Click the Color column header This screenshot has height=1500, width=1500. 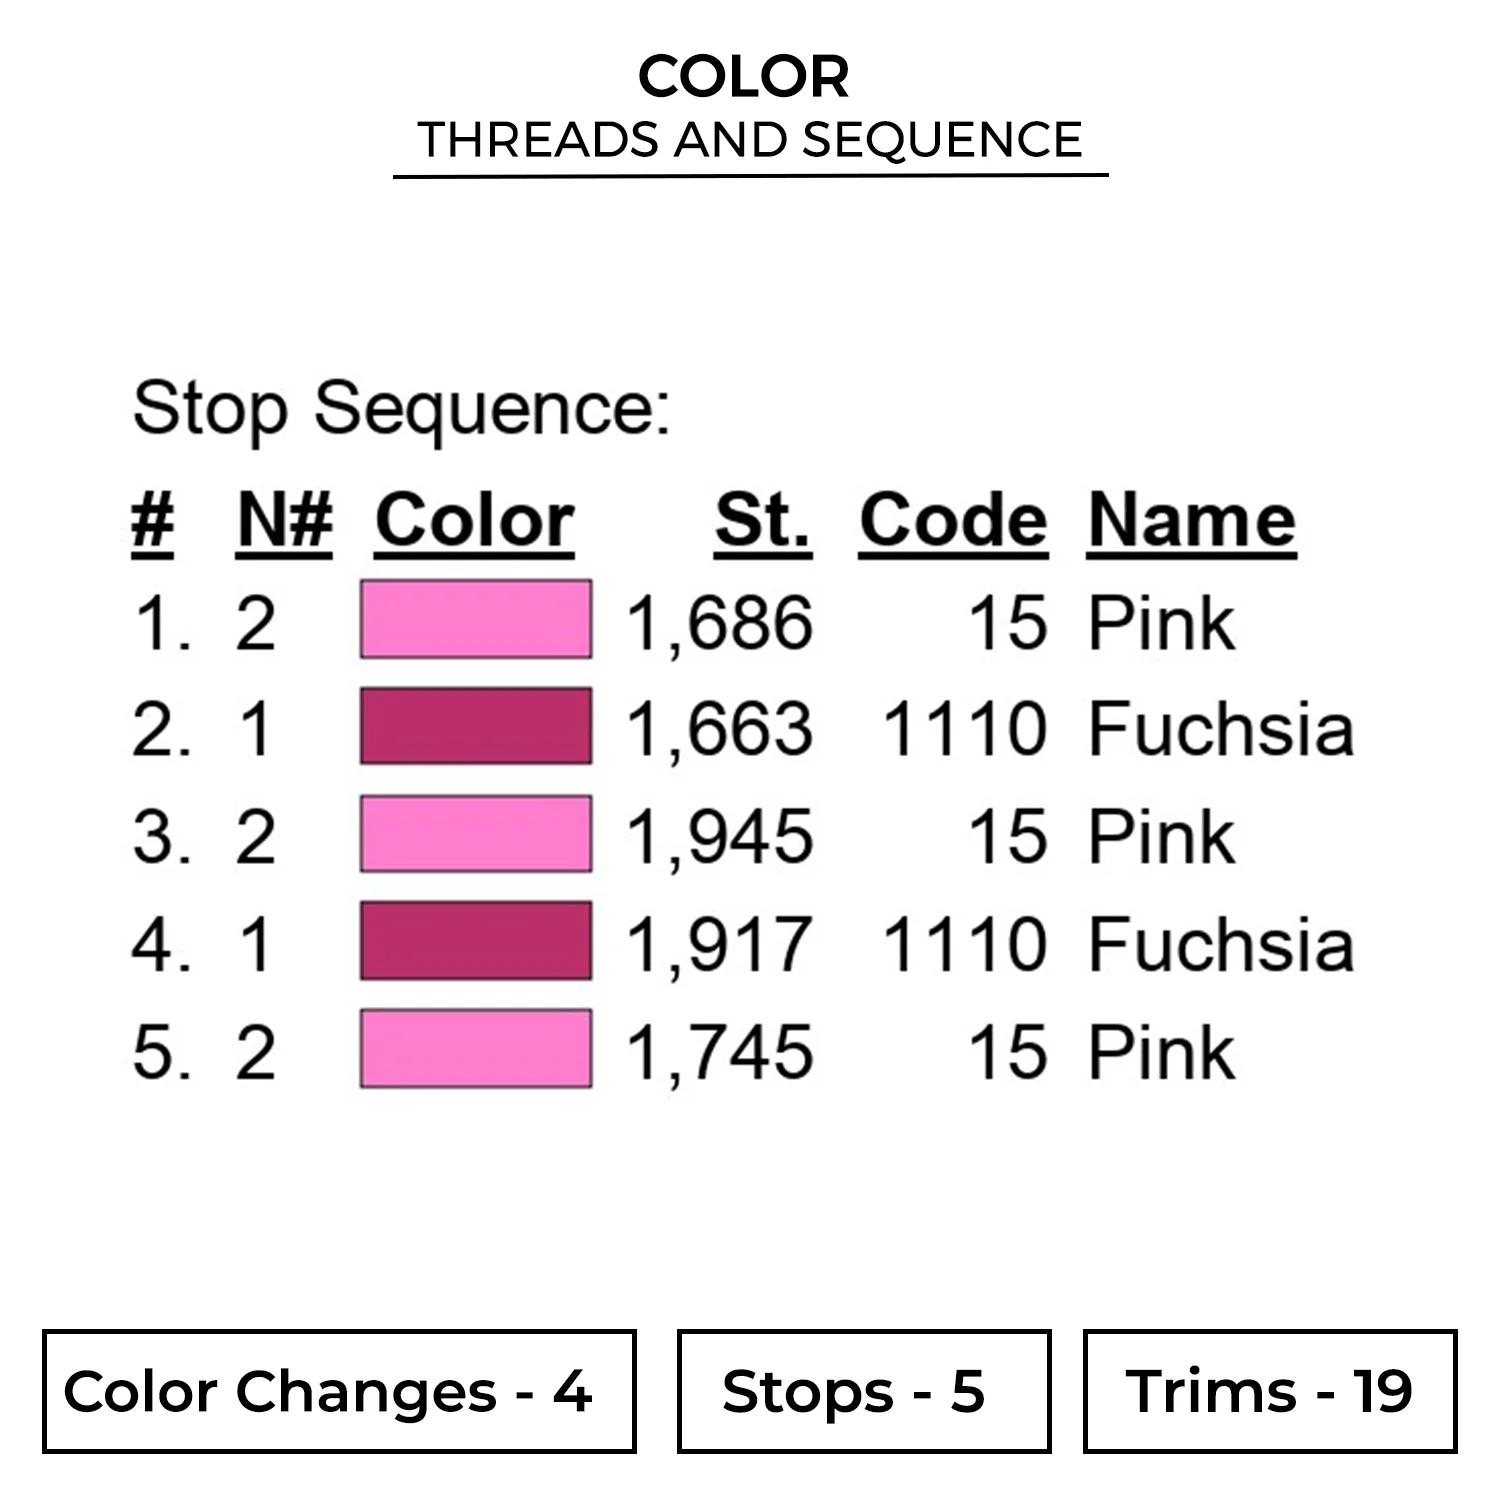coord(475,521)
